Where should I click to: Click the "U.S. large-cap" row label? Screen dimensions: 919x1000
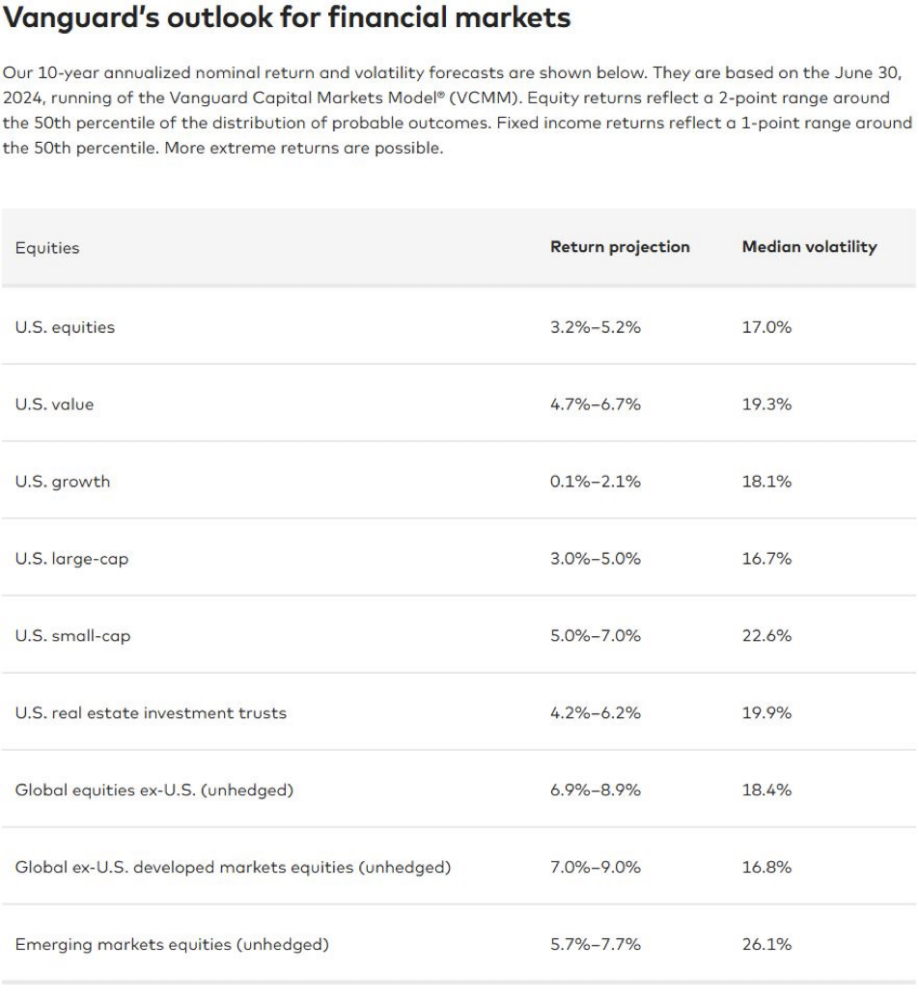pos(71,559)
